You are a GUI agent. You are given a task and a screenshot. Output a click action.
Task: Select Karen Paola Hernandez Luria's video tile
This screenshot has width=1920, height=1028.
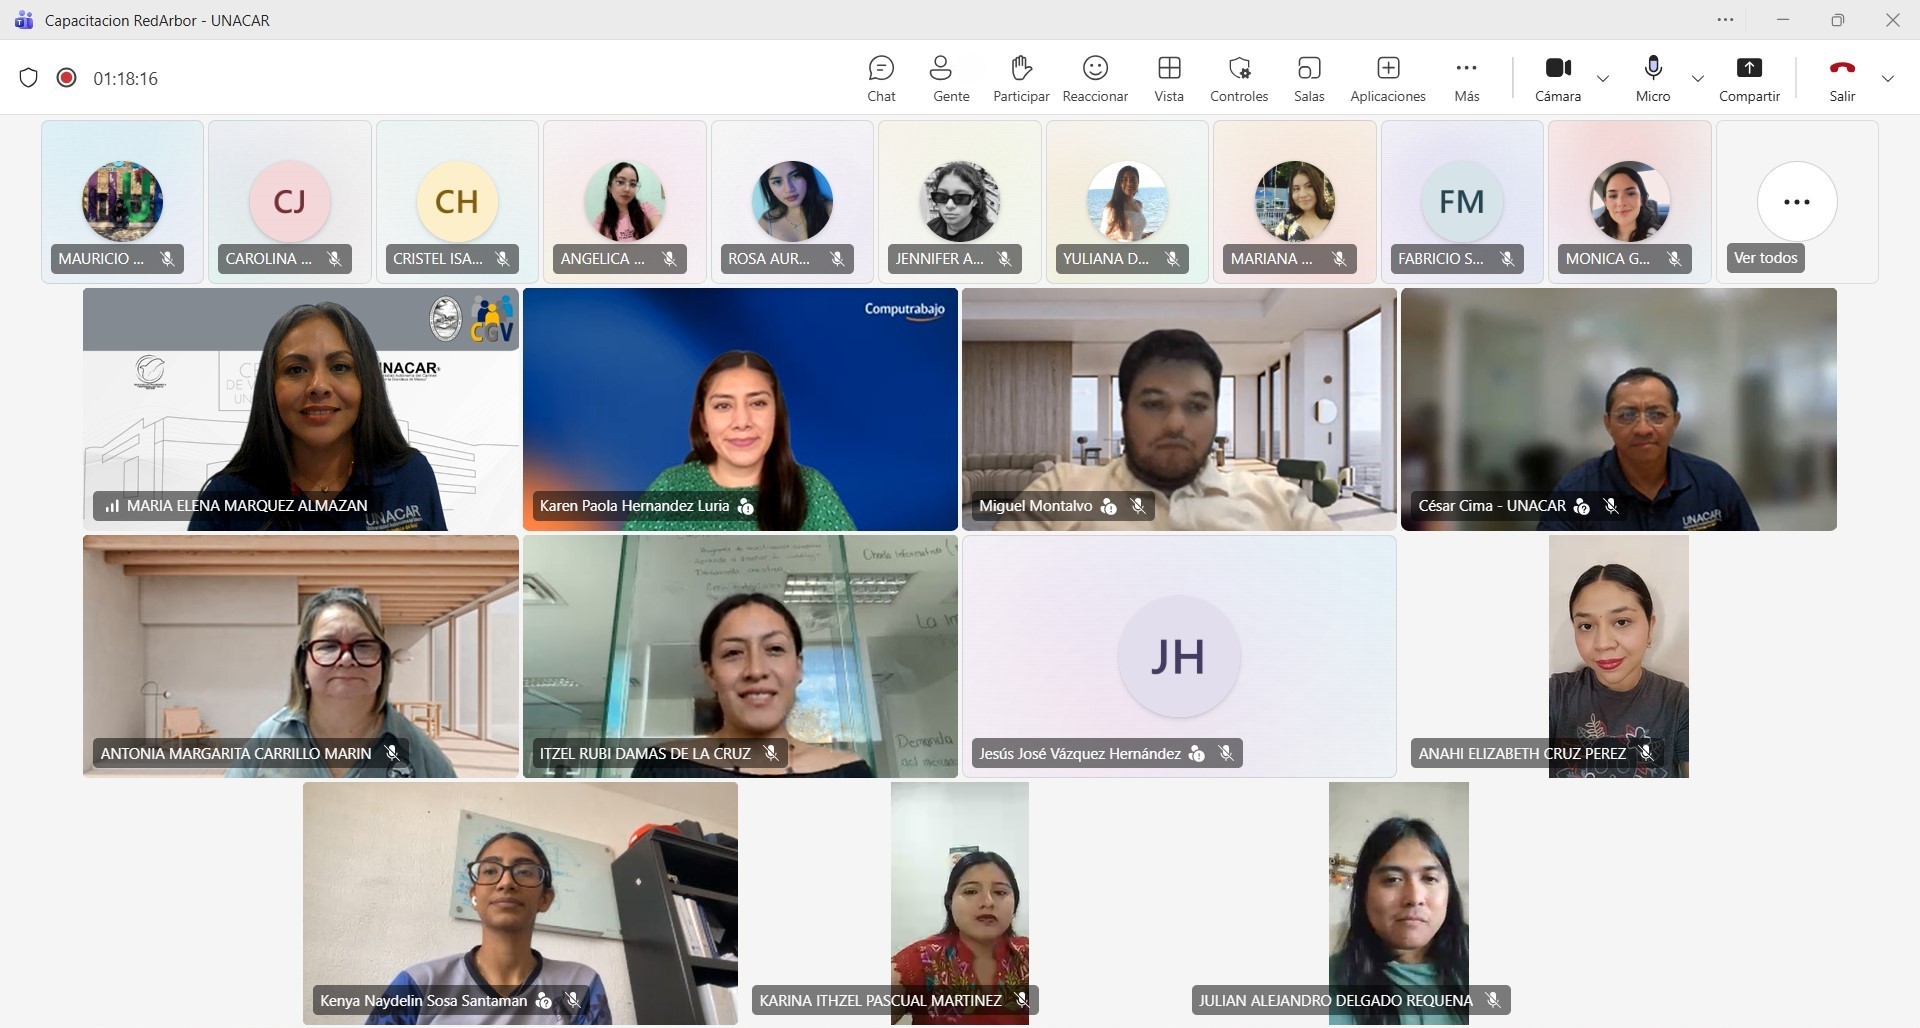pos(740,409)
